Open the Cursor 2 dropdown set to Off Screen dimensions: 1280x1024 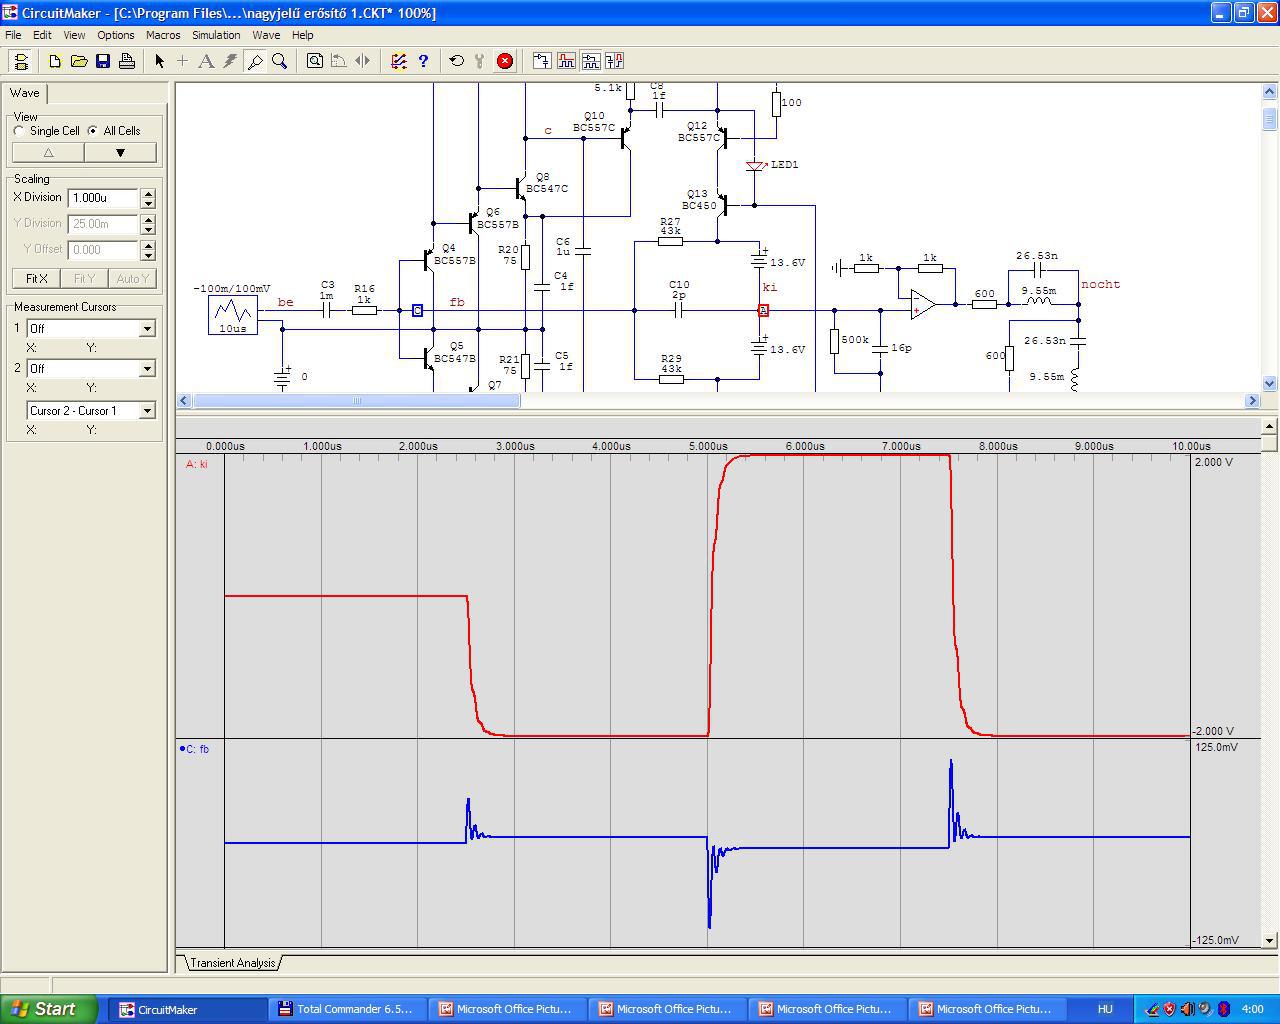click(x=147, y=368)
